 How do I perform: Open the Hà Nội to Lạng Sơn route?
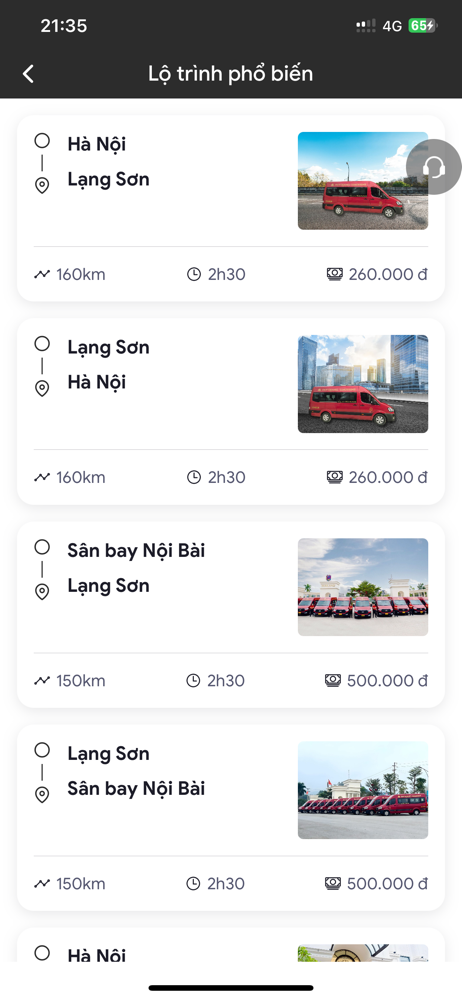tap(231, 208)
